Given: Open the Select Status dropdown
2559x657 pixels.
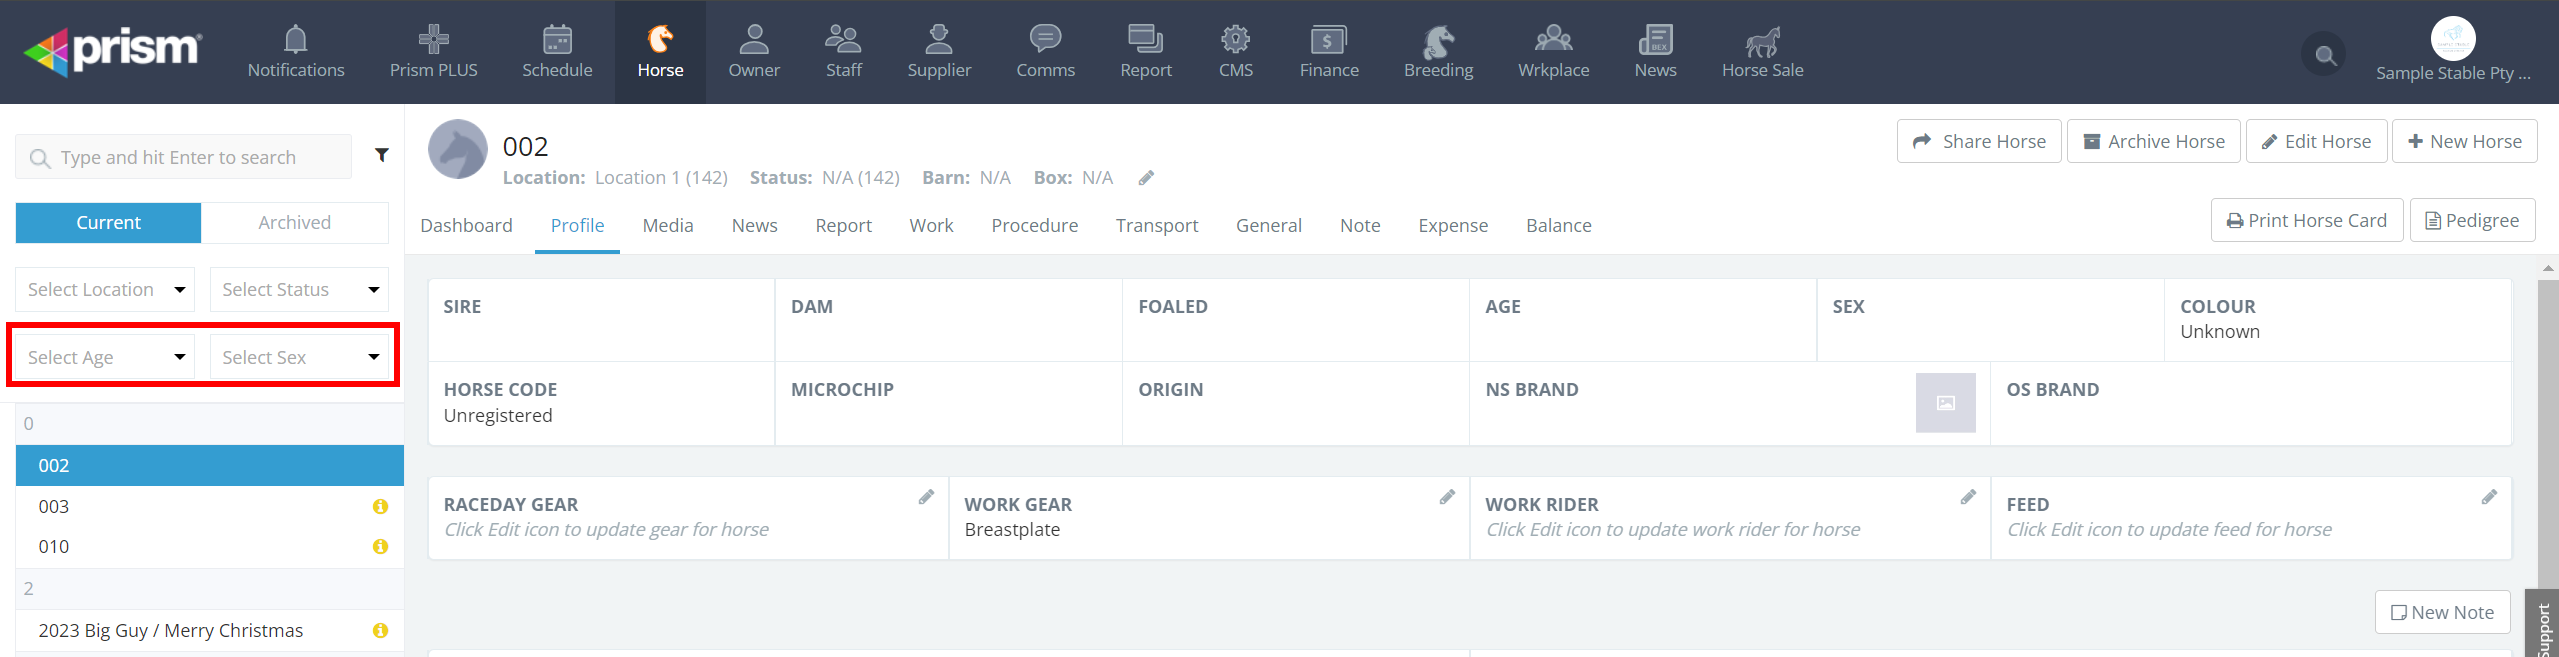Looking at the screenshot, I should [x=299, y=289].
